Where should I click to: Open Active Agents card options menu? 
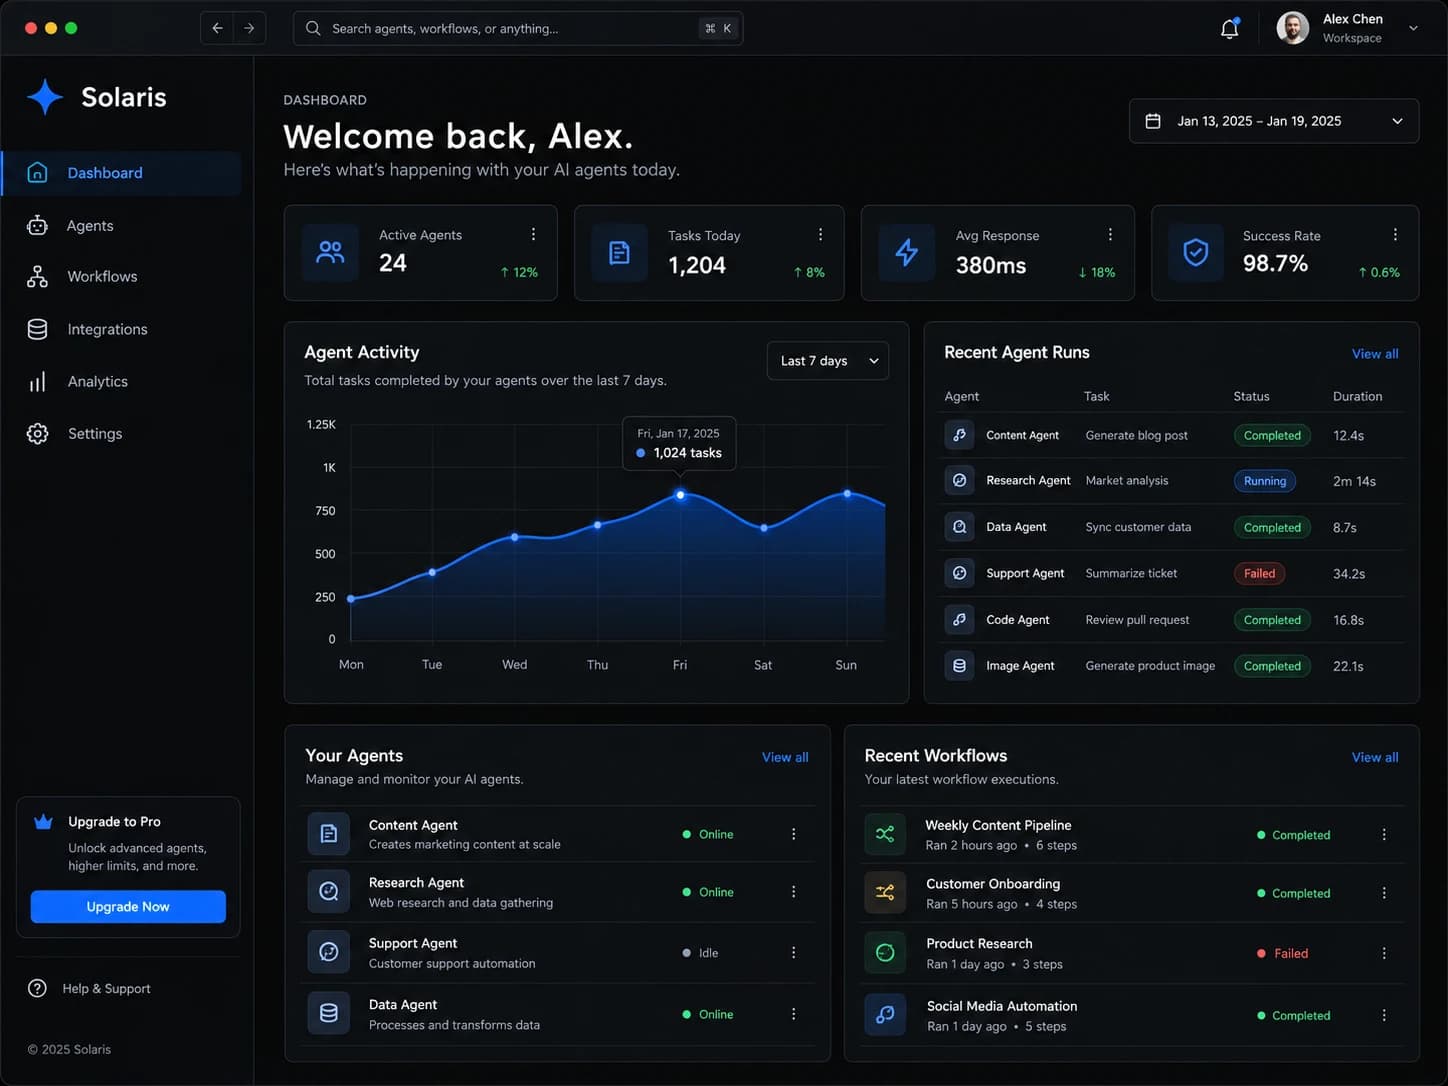(x=533, y=234)
